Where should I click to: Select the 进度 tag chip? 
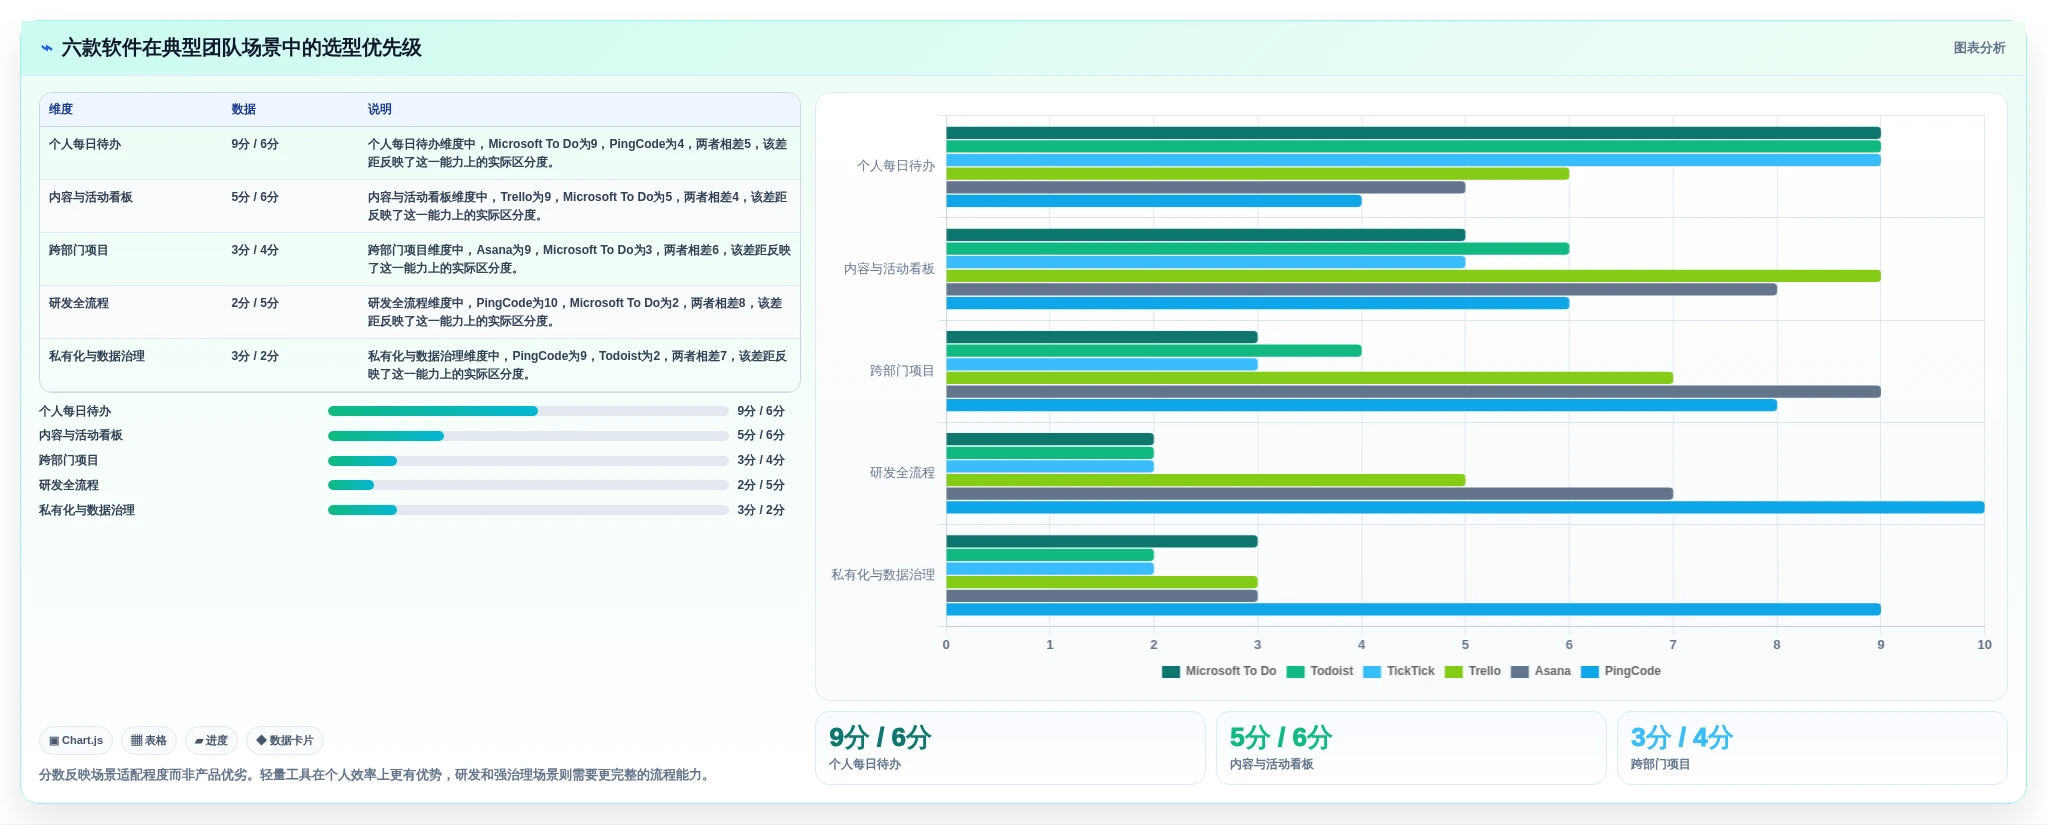click(211, 741)
